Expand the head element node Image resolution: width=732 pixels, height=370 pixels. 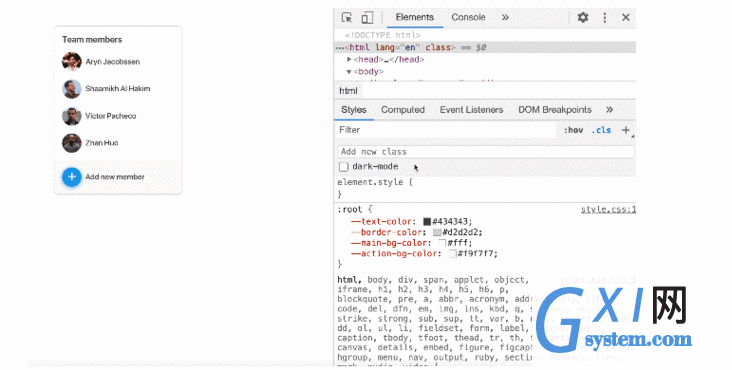(x=349, y=59)
